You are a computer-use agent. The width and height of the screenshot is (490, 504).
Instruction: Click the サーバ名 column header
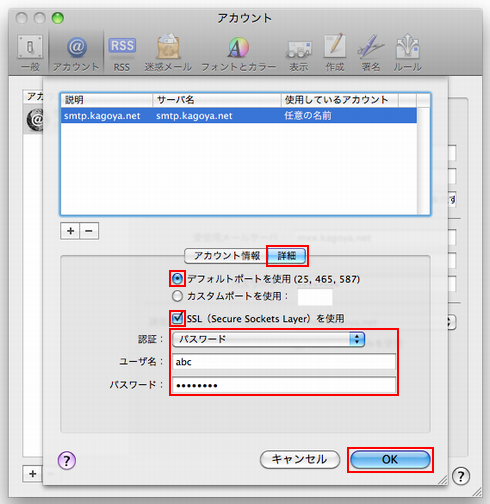217,100
